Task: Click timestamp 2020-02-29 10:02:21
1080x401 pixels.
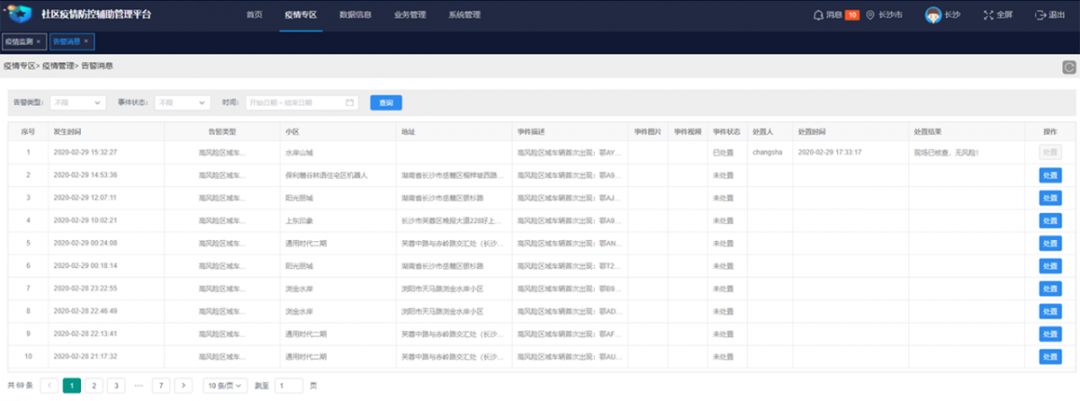Action: (x=85, y=220)
